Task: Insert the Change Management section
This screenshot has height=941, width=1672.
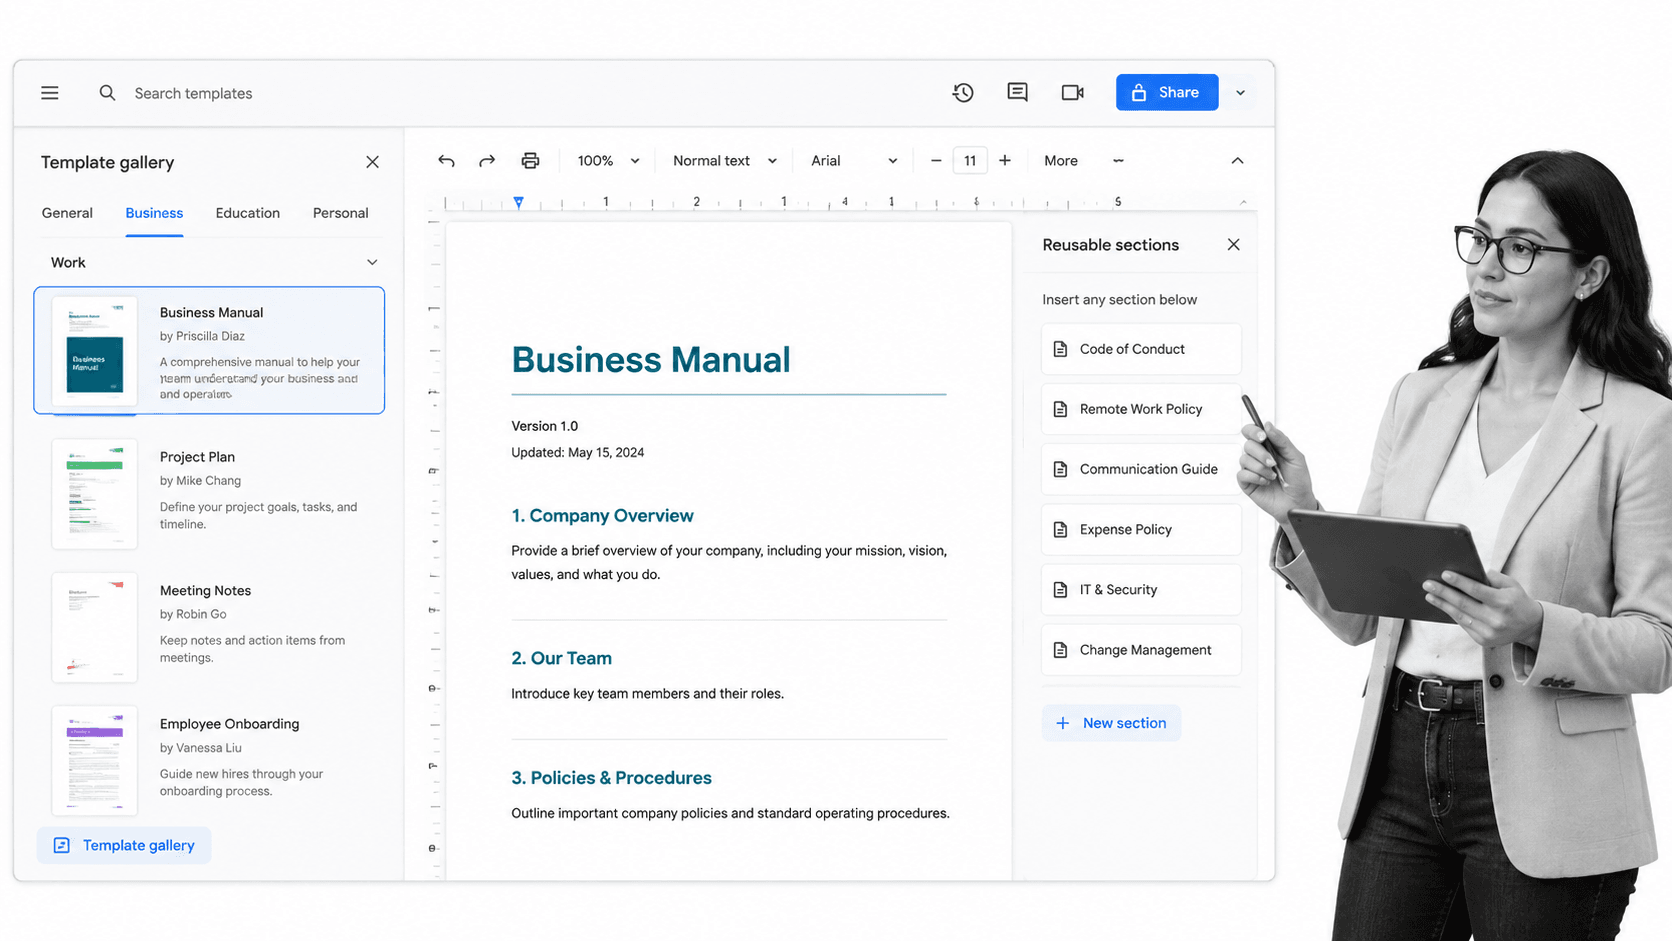Action: click(x=1141, y=650)
